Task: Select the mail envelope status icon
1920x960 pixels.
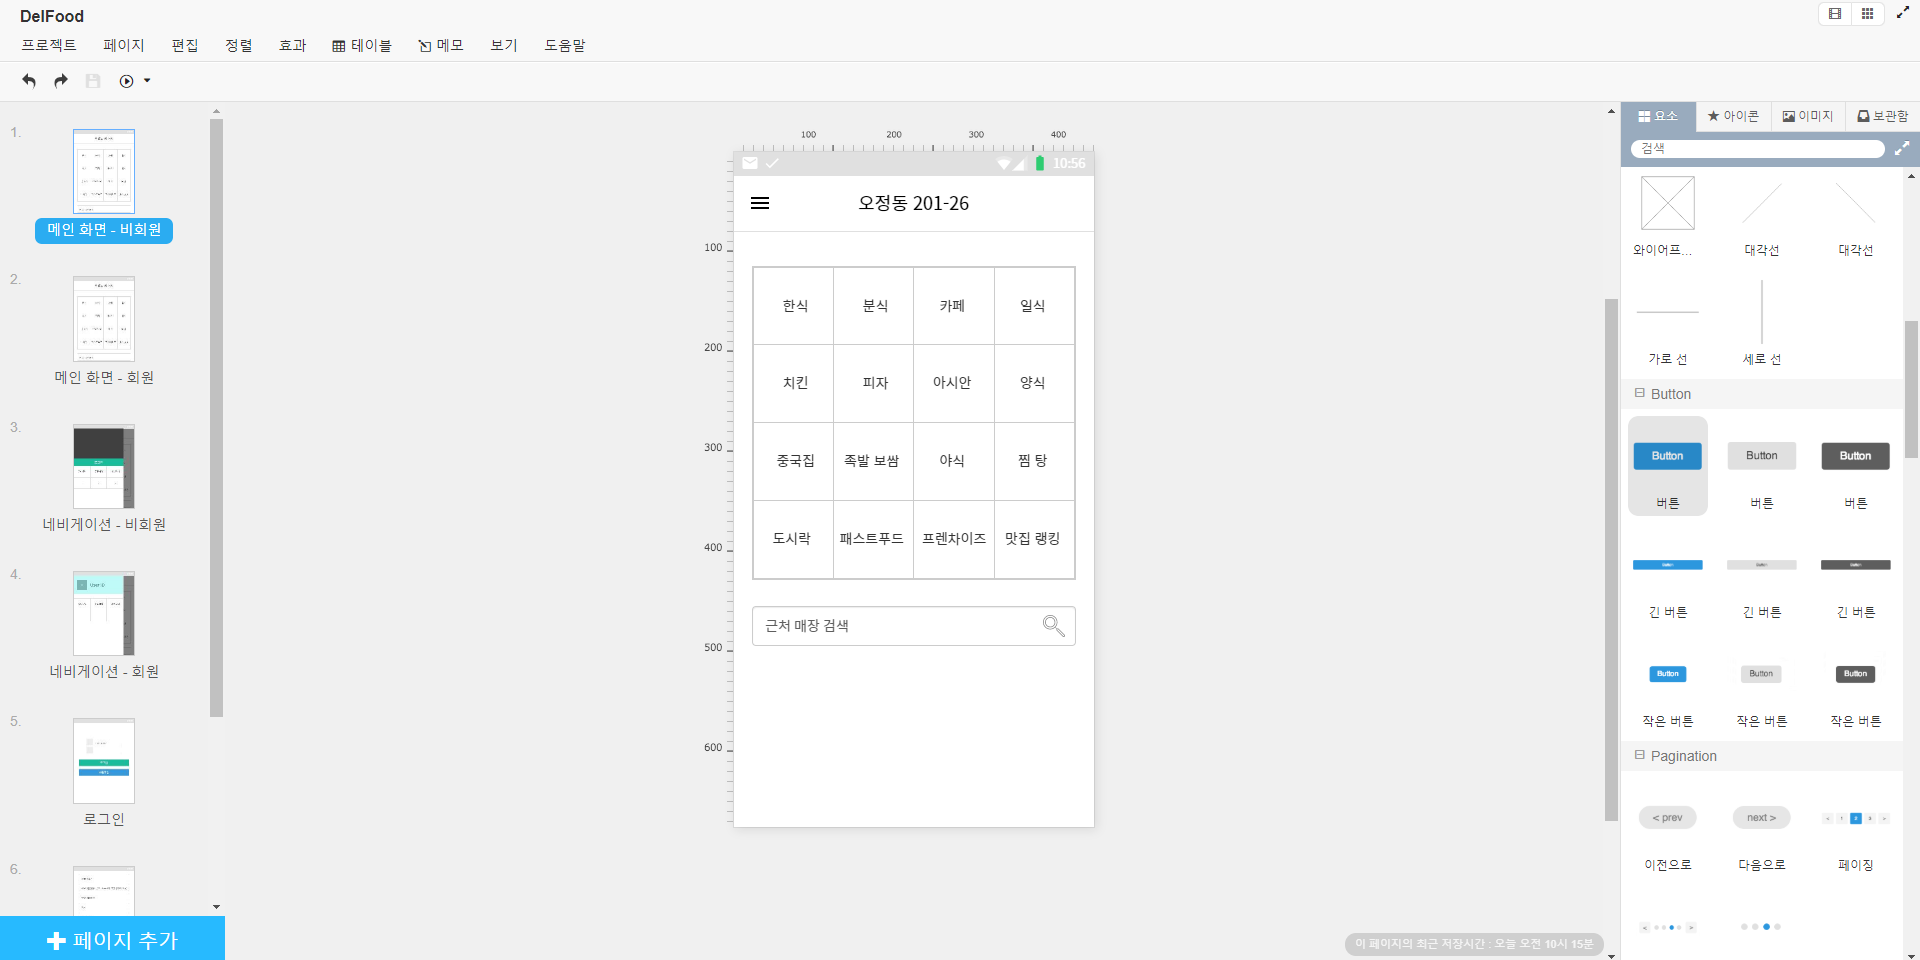Action: (750, 163)
